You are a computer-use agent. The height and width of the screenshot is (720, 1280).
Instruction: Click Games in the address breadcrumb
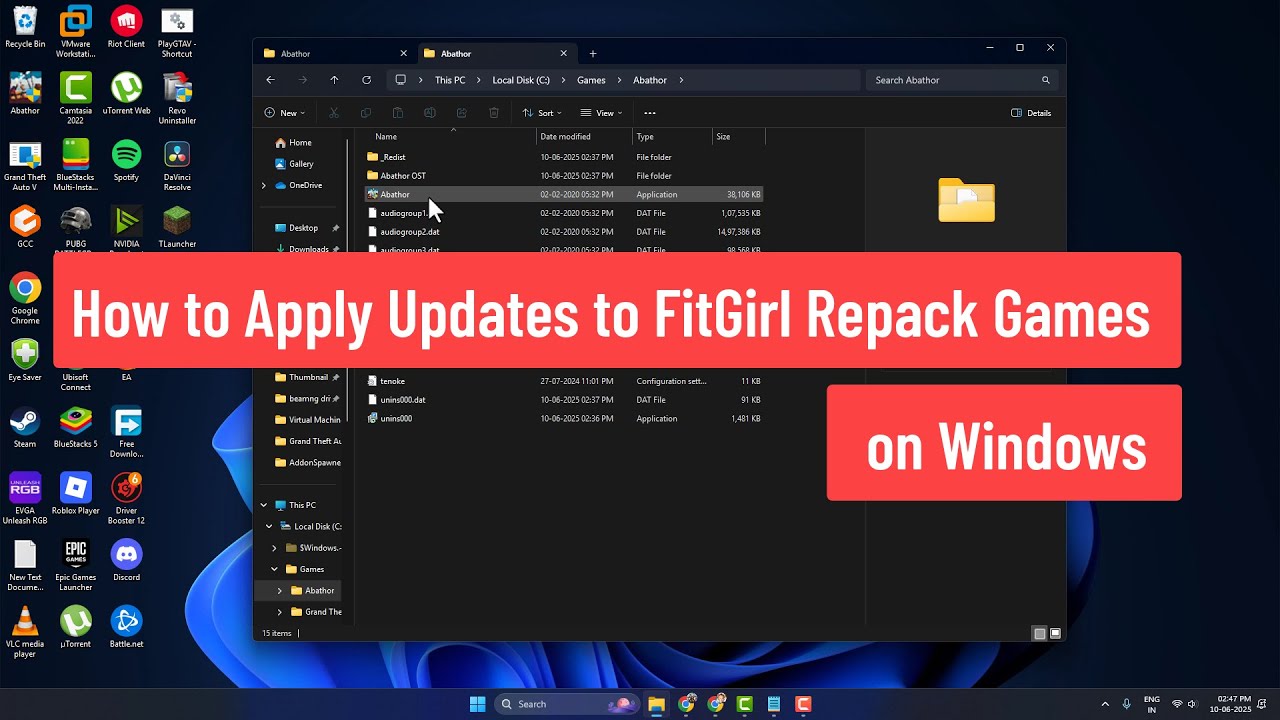coord(591,80)
